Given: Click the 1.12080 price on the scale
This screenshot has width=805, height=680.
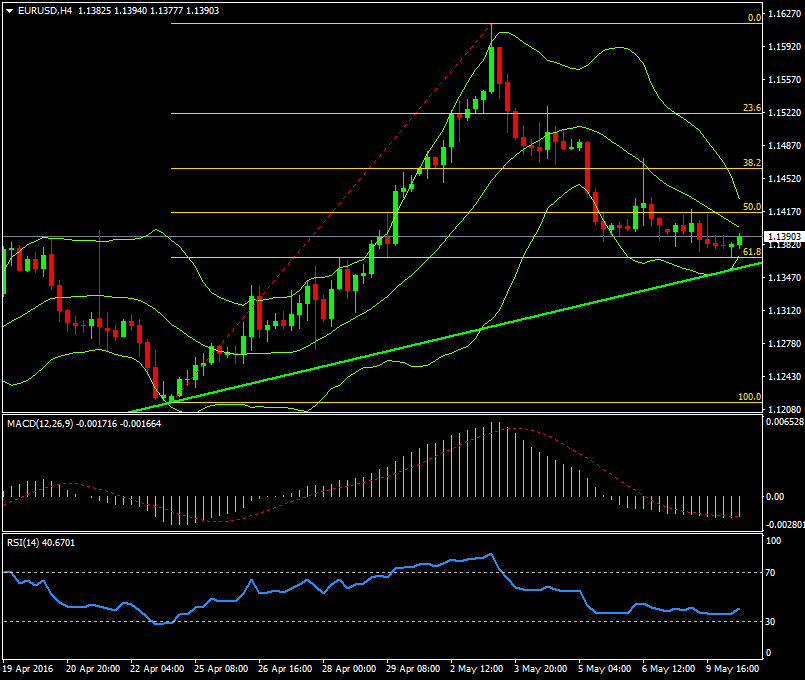Looking at the screenshot, I should (784, 410).
